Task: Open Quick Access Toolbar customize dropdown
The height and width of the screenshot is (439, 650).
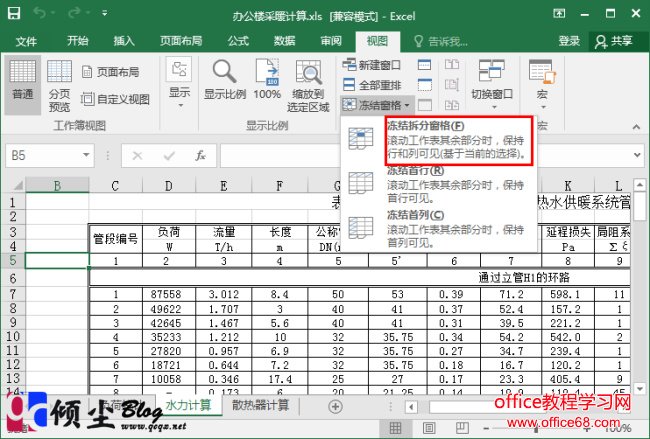Action: [x=105, y=13]
